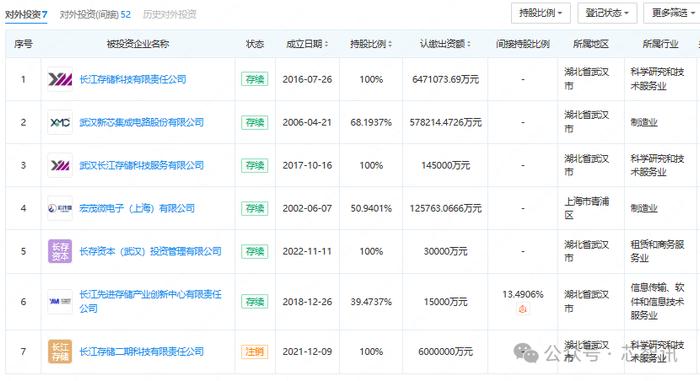Click the 6000000万元 amount

click(x=446, y=352)
